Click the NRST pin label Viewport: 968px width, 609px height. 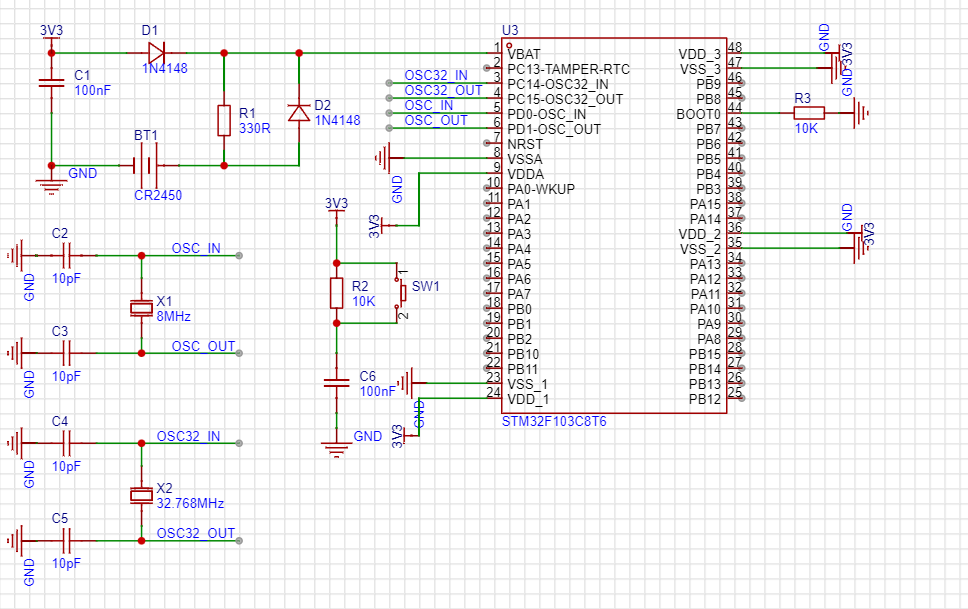(x=525, y=144)
